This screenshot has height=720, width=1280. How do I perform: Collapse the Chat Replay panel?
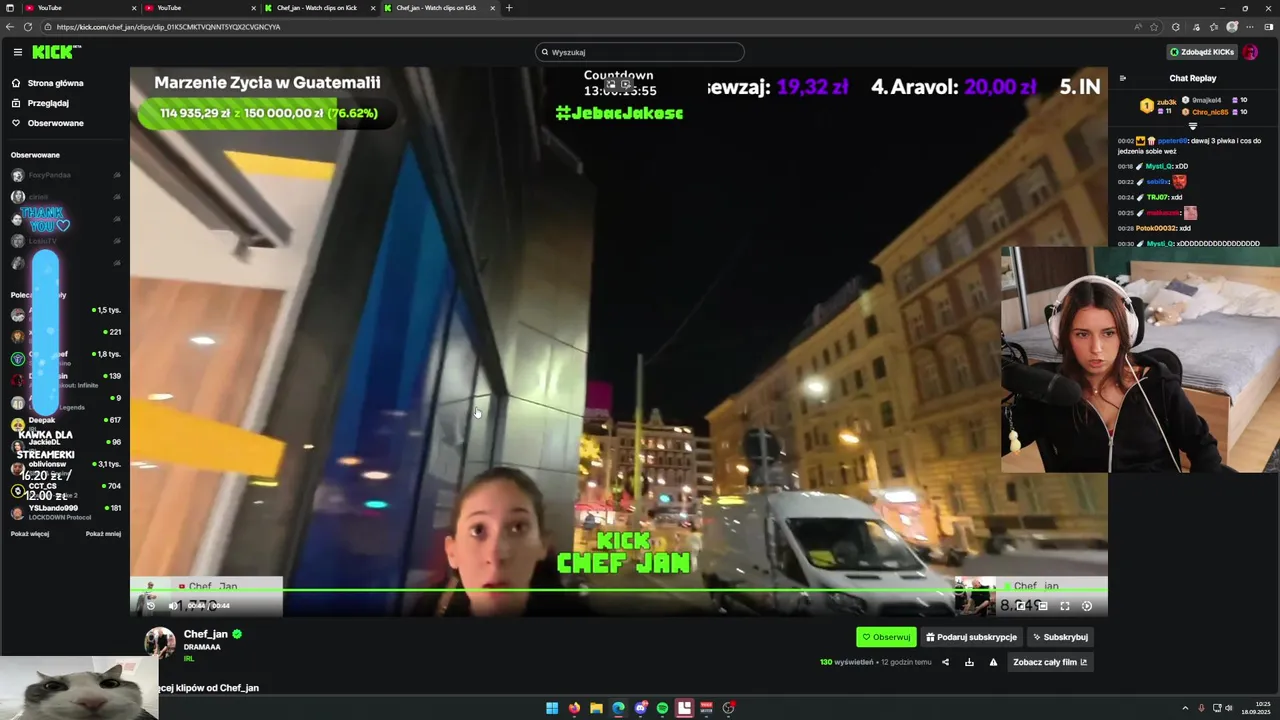(x=1122, y=78)
